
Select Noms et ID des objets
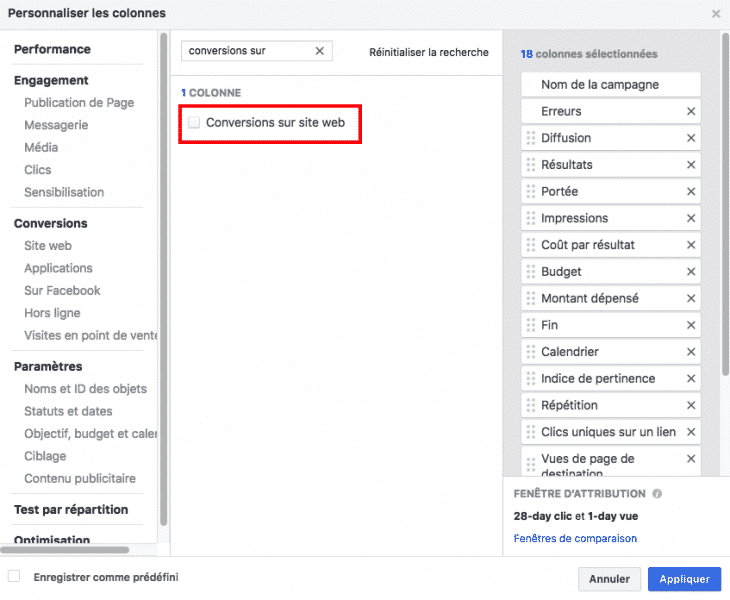click(85, 389)
